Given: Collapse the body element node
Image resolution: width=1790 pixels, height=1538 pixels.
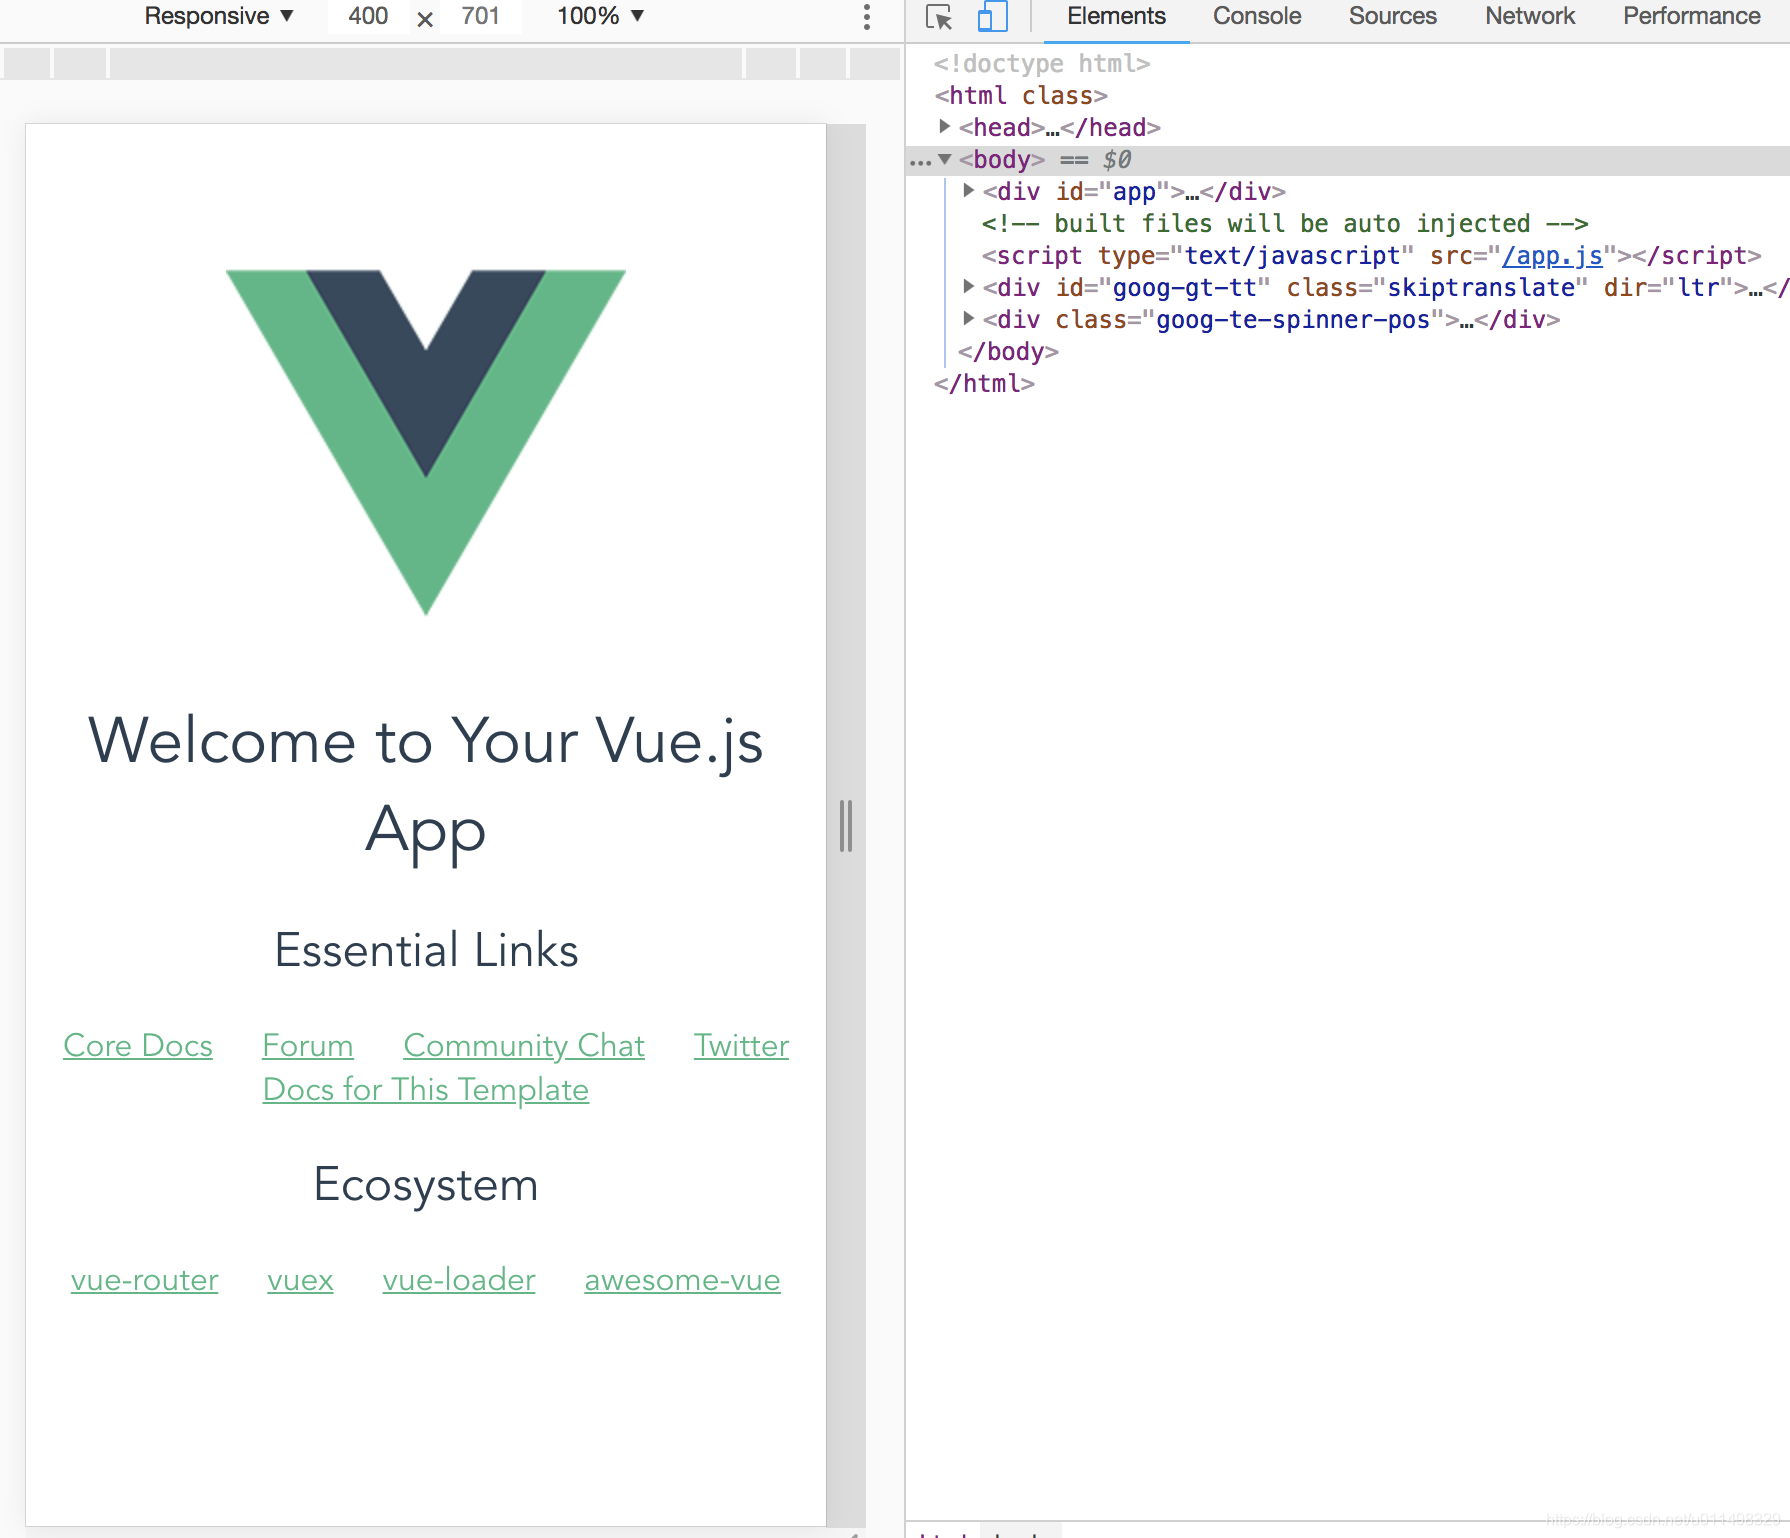Looking at the screenshot, I should click(x=944, y=159).
